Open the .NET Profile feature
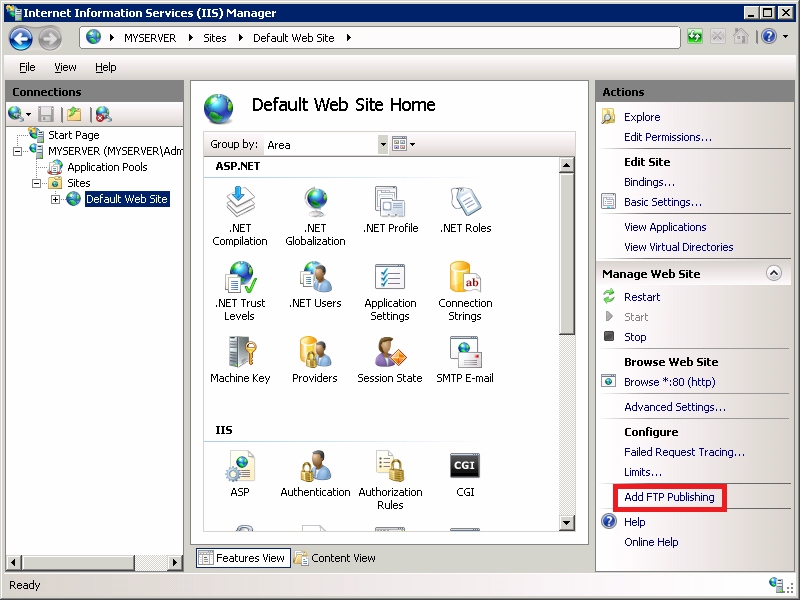The height and width of the screenshot is (600, 800). point(390,210)
